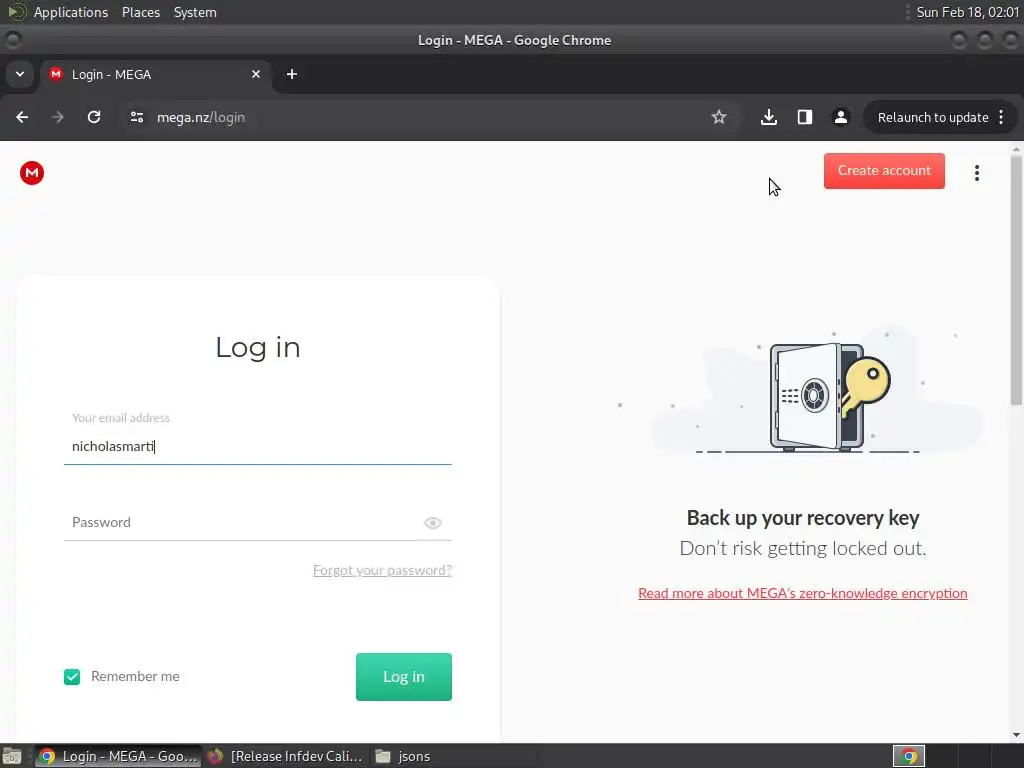1024x768 pixels.
Task: Read more about MEGA's zero-knowledge encryption
Action: pyautogui.click(x=803, y=593)
